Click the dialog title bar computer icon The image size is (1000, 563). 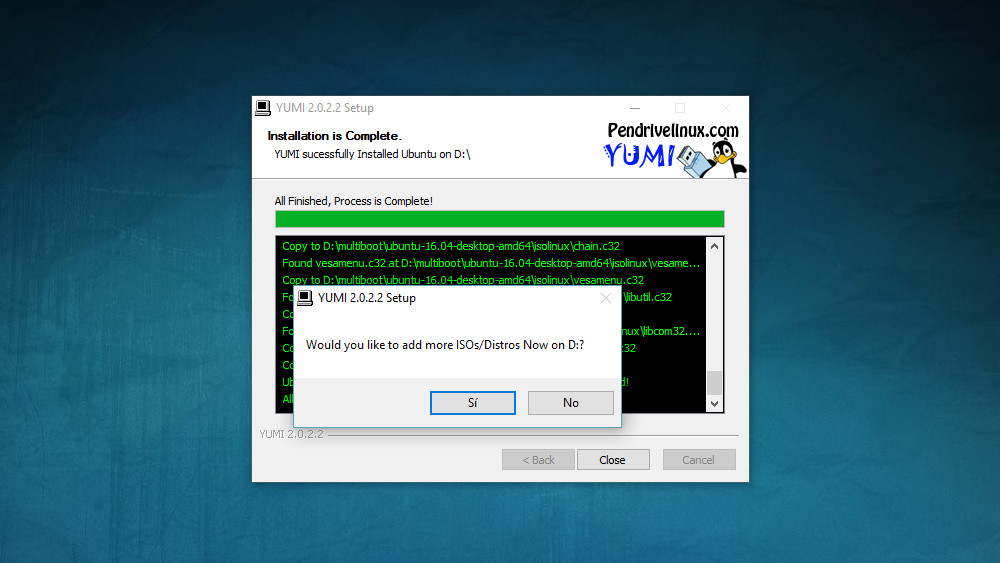(305, 298)
